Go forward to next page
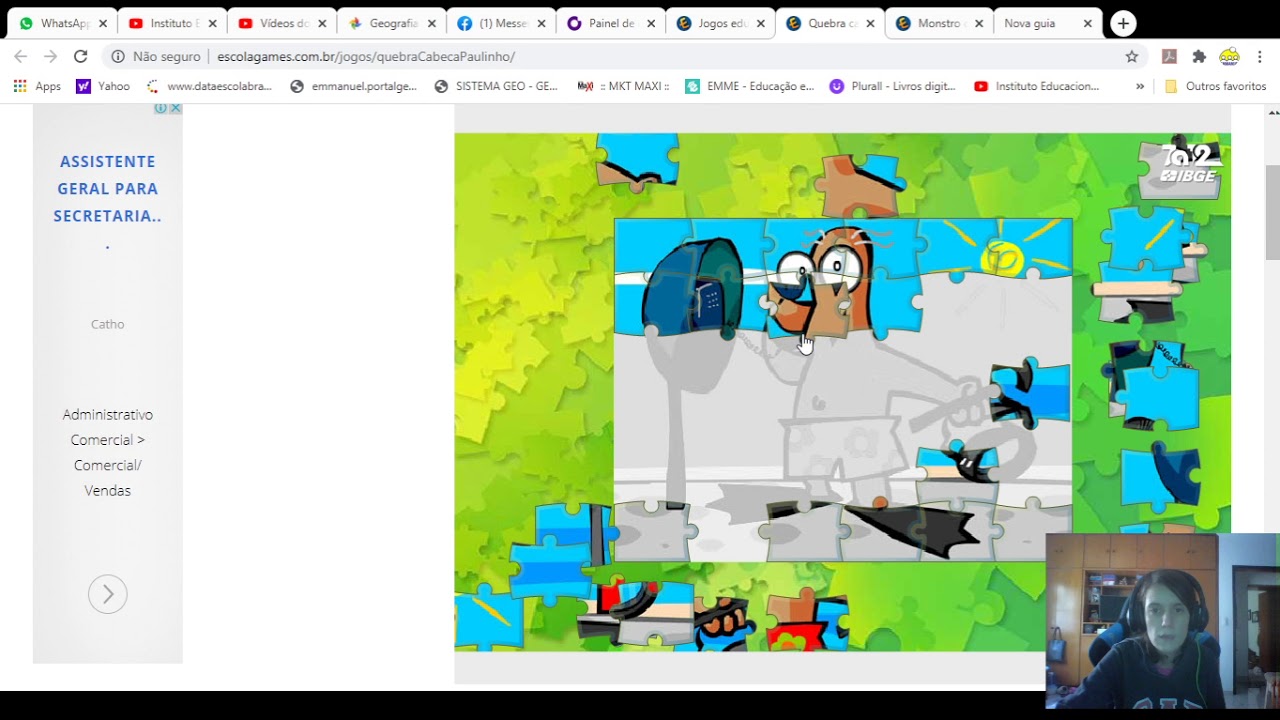The height and width of the screenshot is (720, 1280). click(x=51, y=57)
